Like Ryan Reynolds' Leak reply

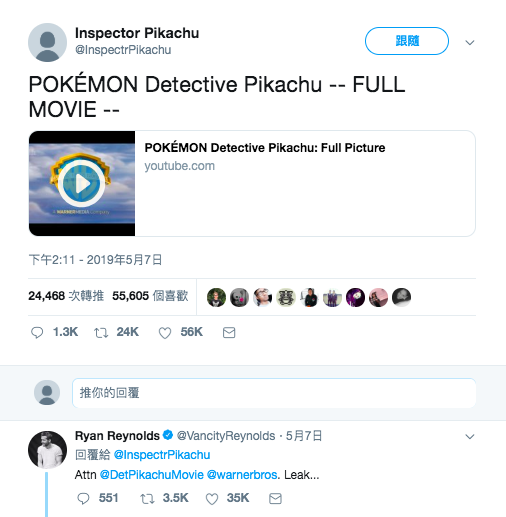click(212, 498)
